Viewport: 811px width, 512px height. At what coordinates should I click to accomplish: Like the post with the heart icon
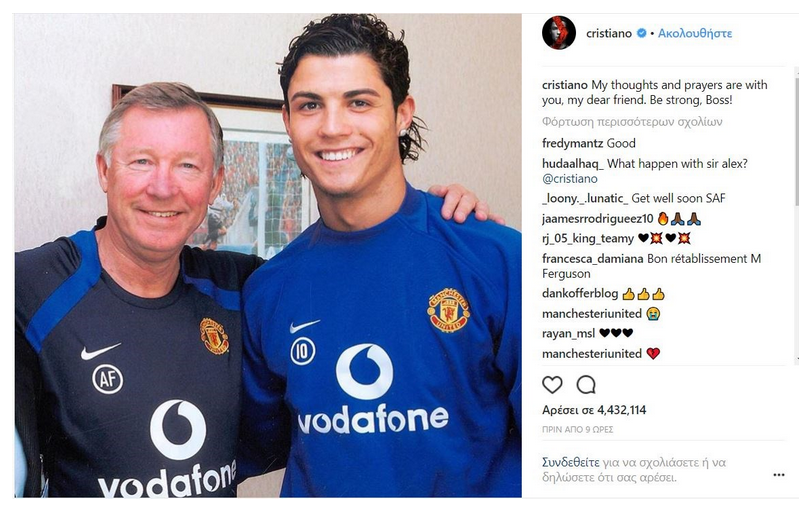coord(552,385)
